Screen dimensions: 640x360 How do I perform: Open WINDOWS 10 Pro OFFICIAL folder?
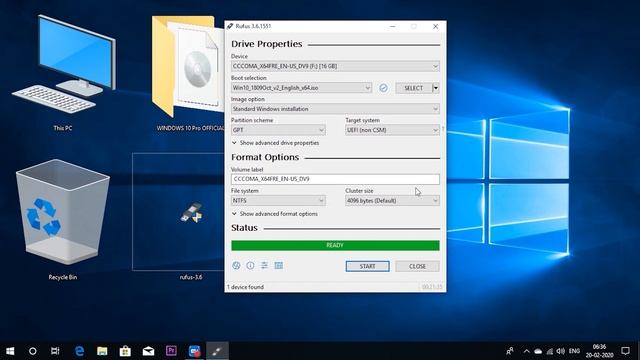[189, 73]
